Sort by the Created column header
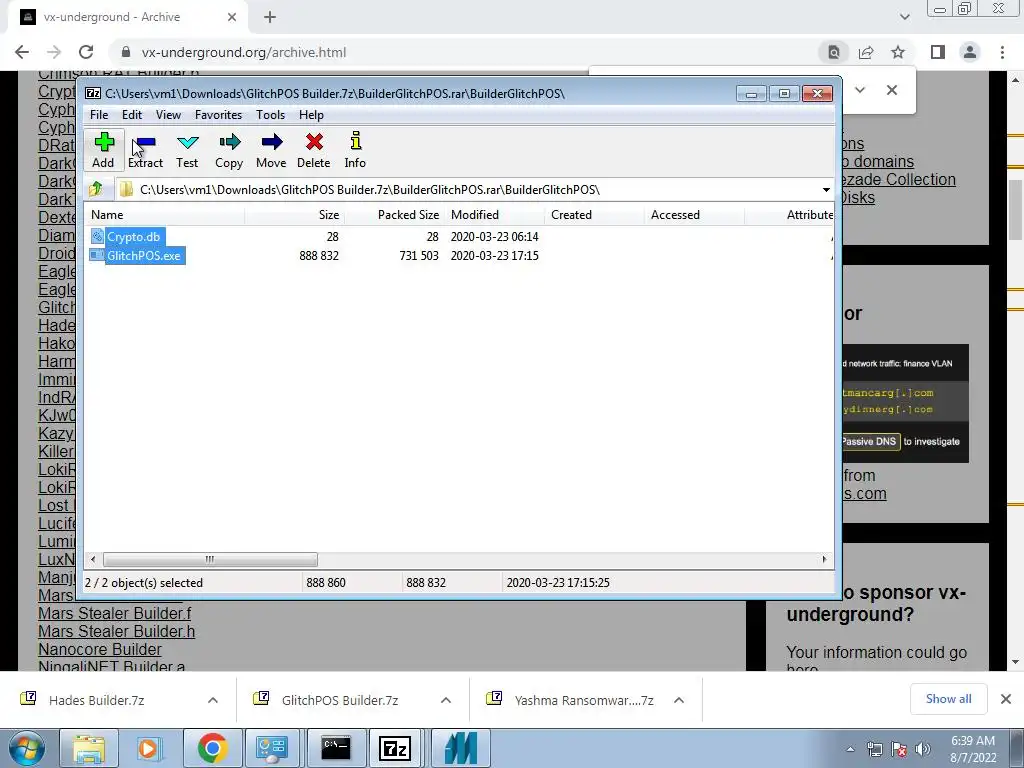This screenshot has width=1024, height=768. pos(594,215)
